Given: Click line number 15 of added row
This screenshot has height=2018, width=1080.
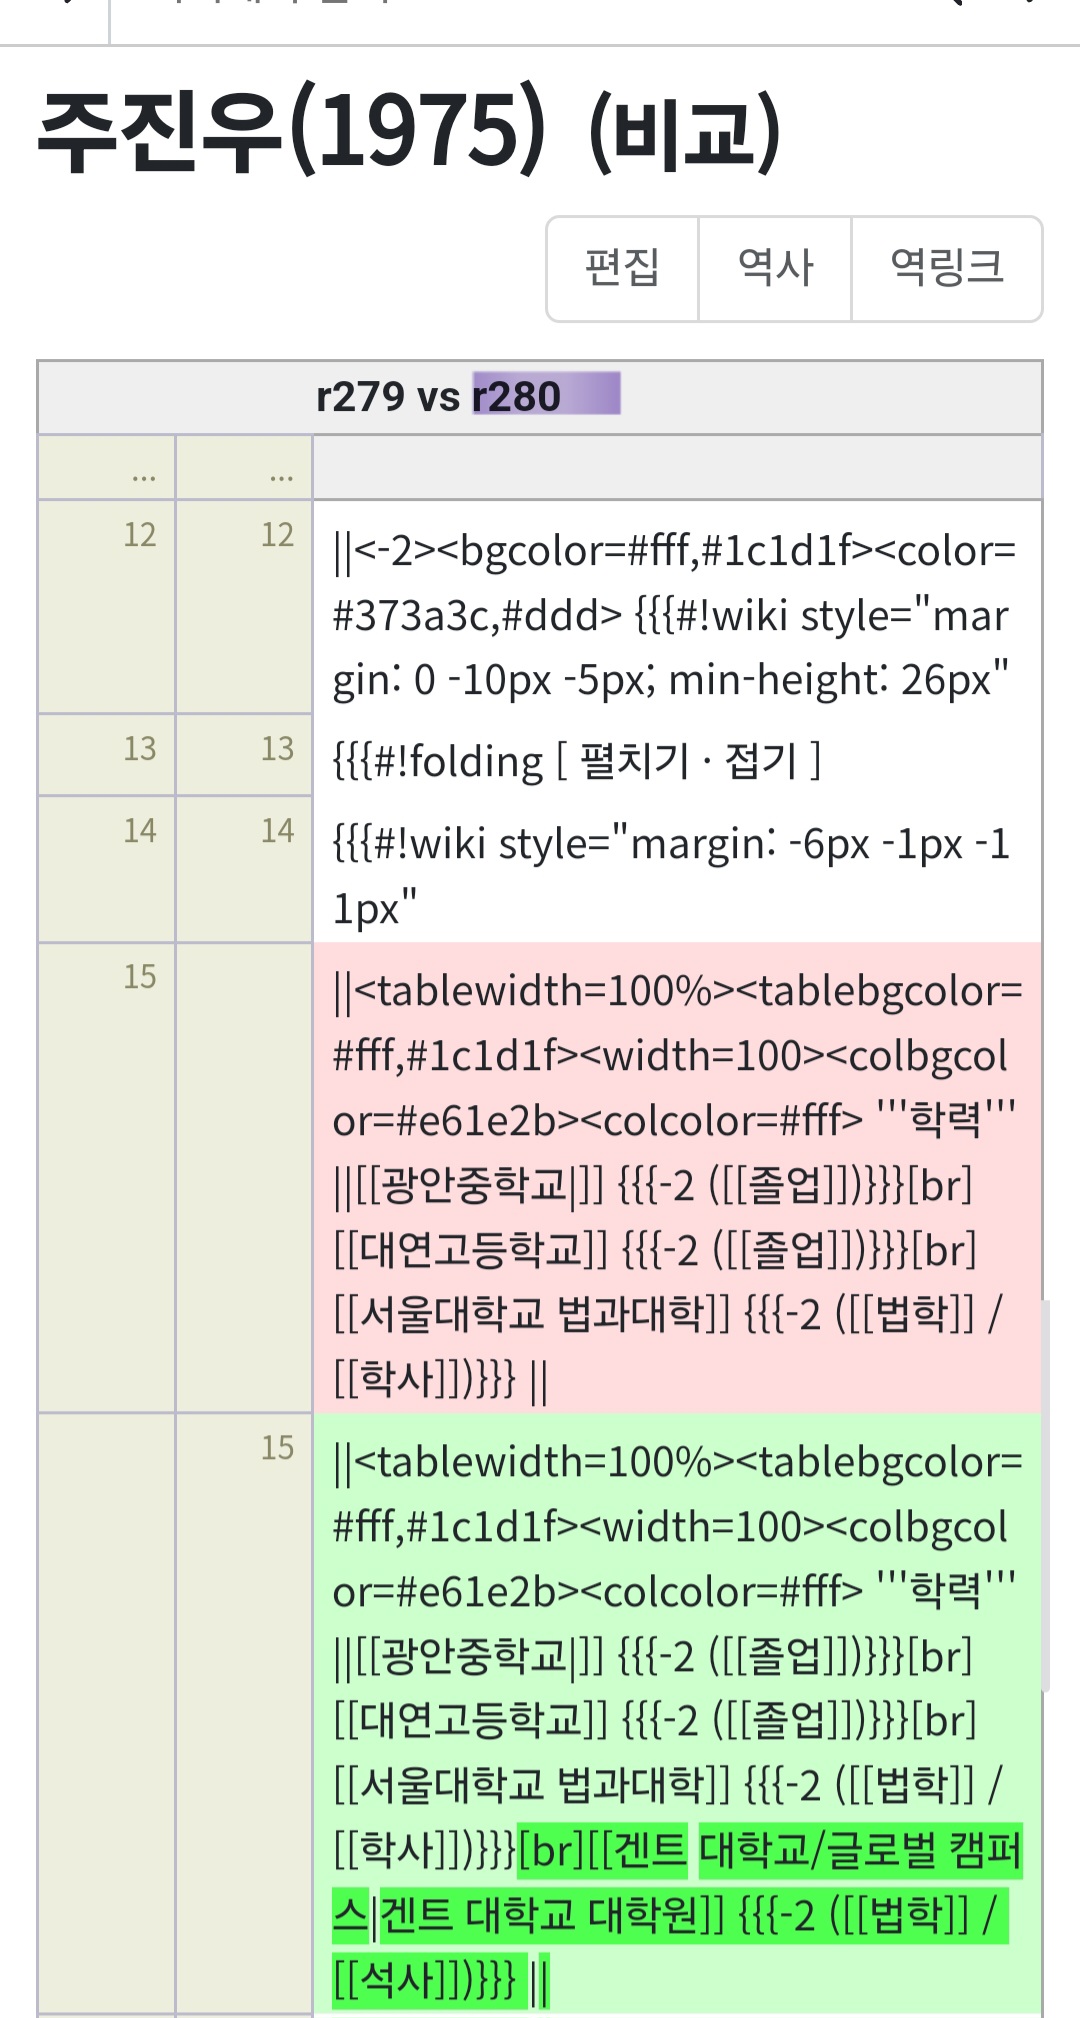Looking at the screenshot, I should point(278,1447).
